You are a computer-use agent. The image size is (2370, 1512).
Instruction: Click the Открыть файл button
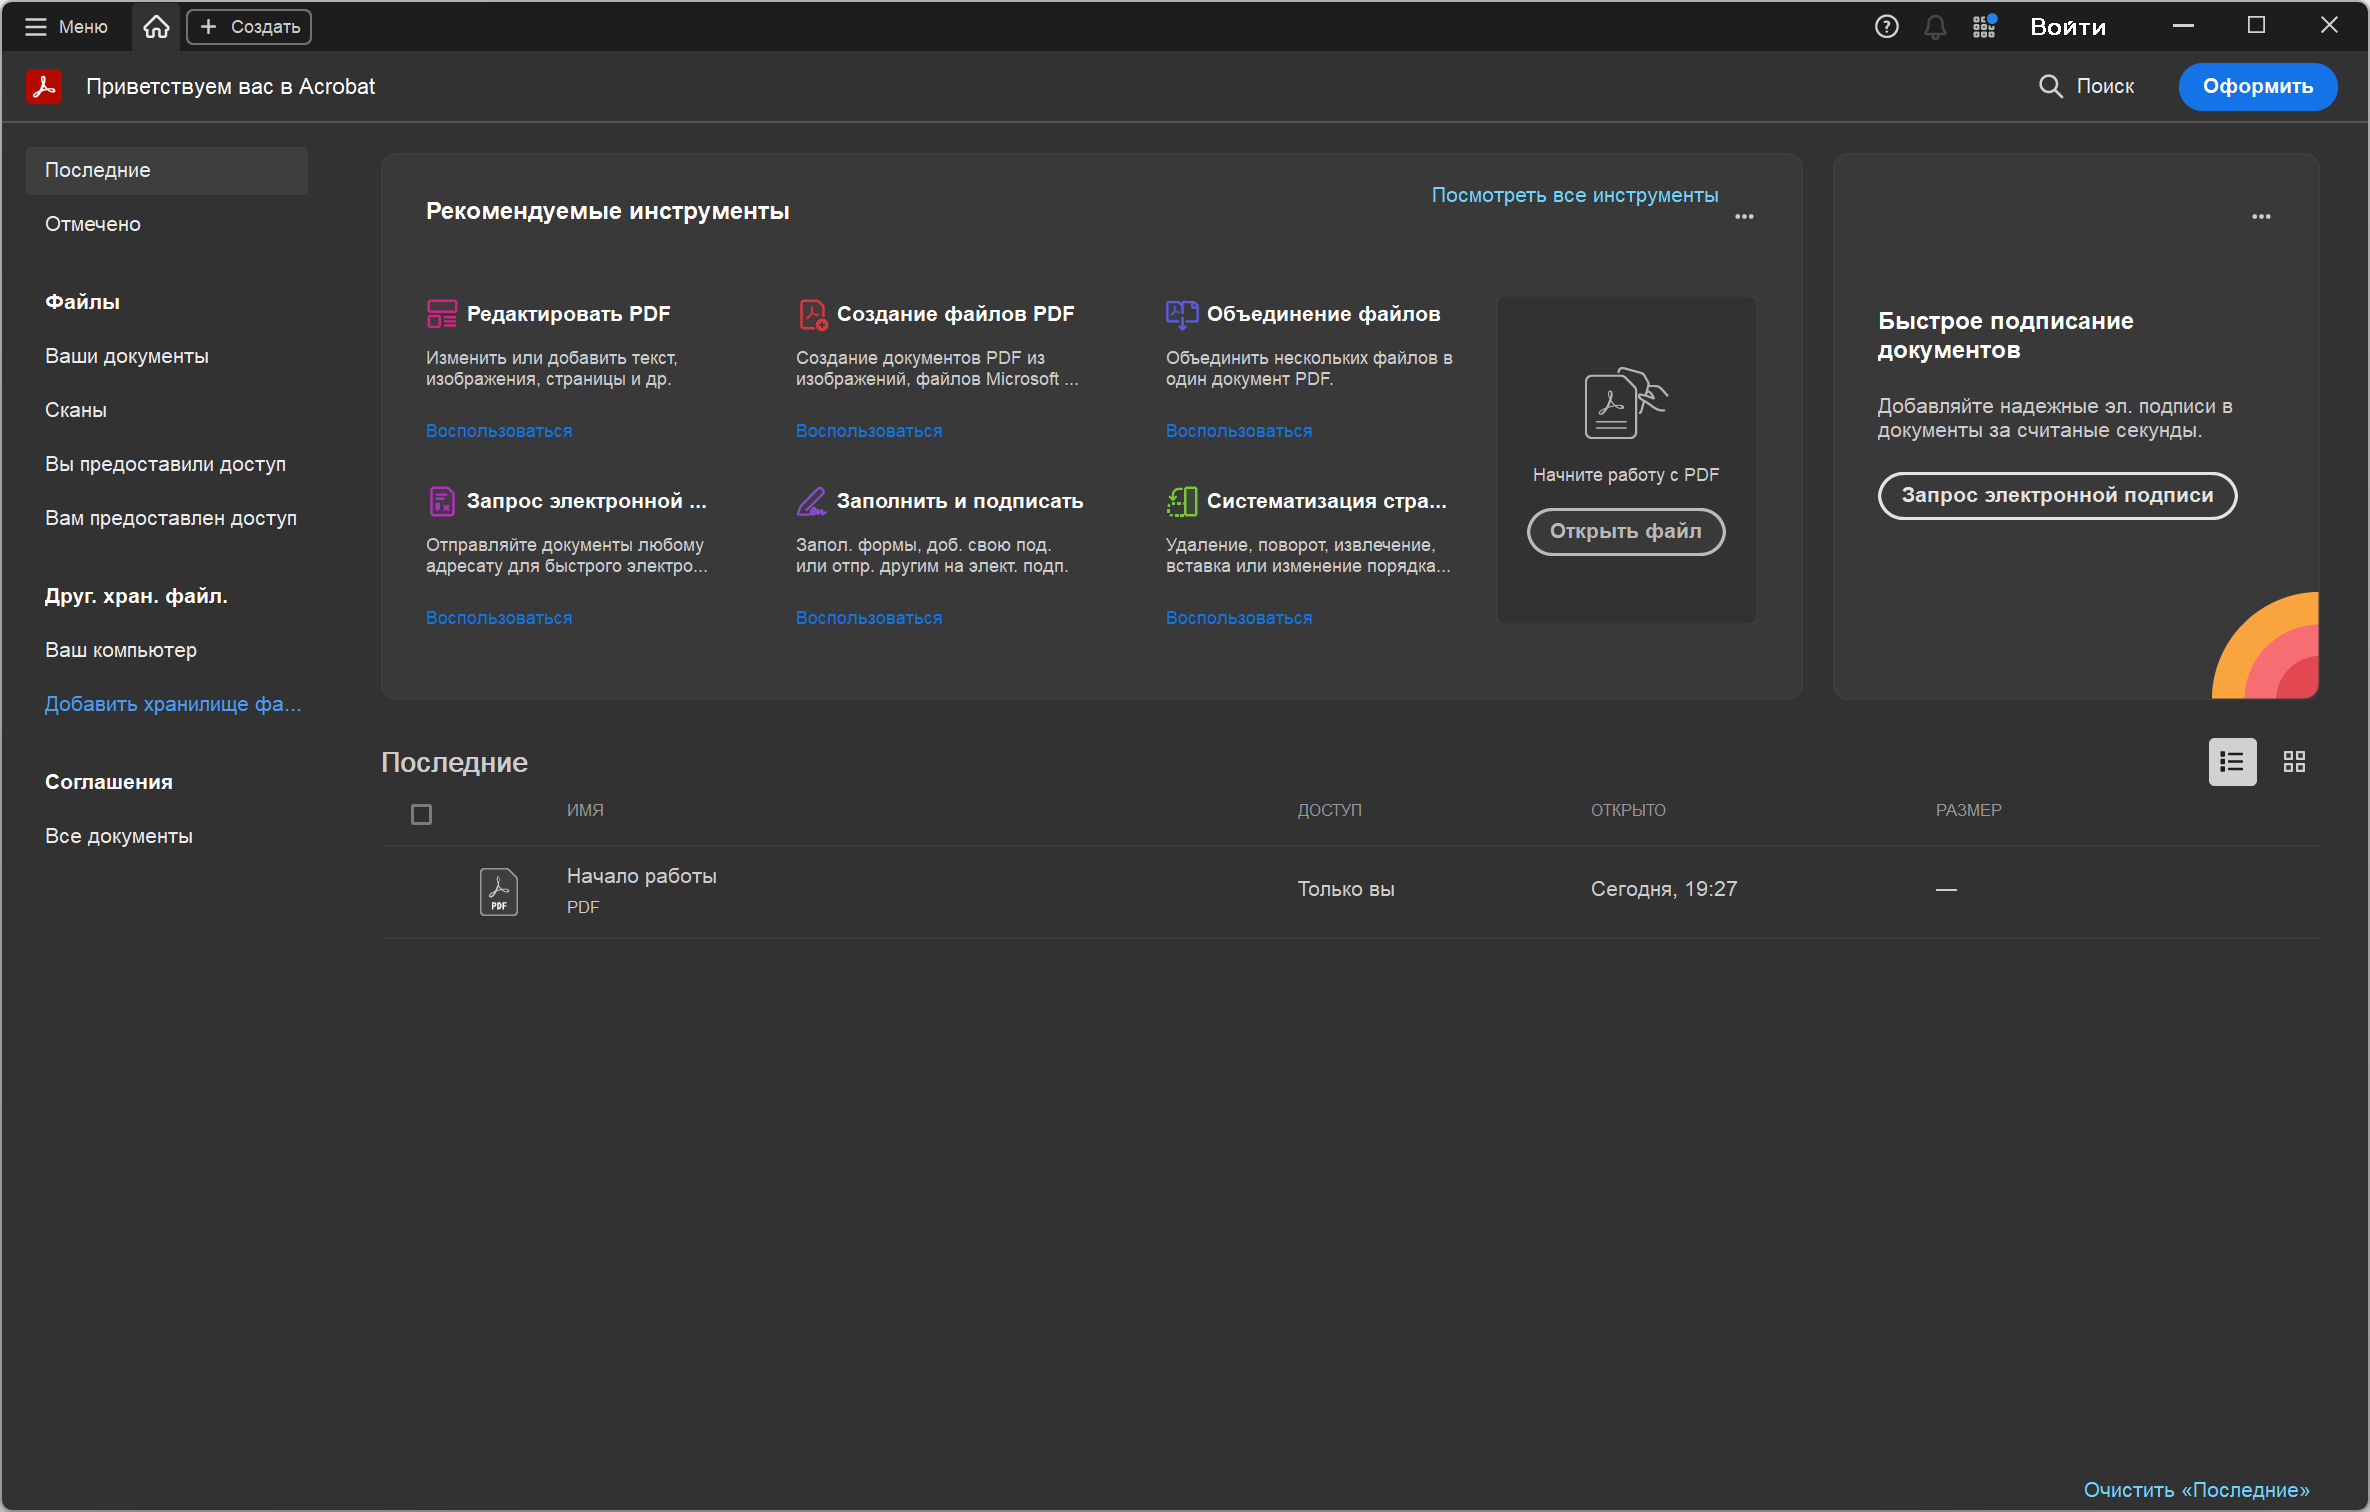click(x=1625, y=531)
